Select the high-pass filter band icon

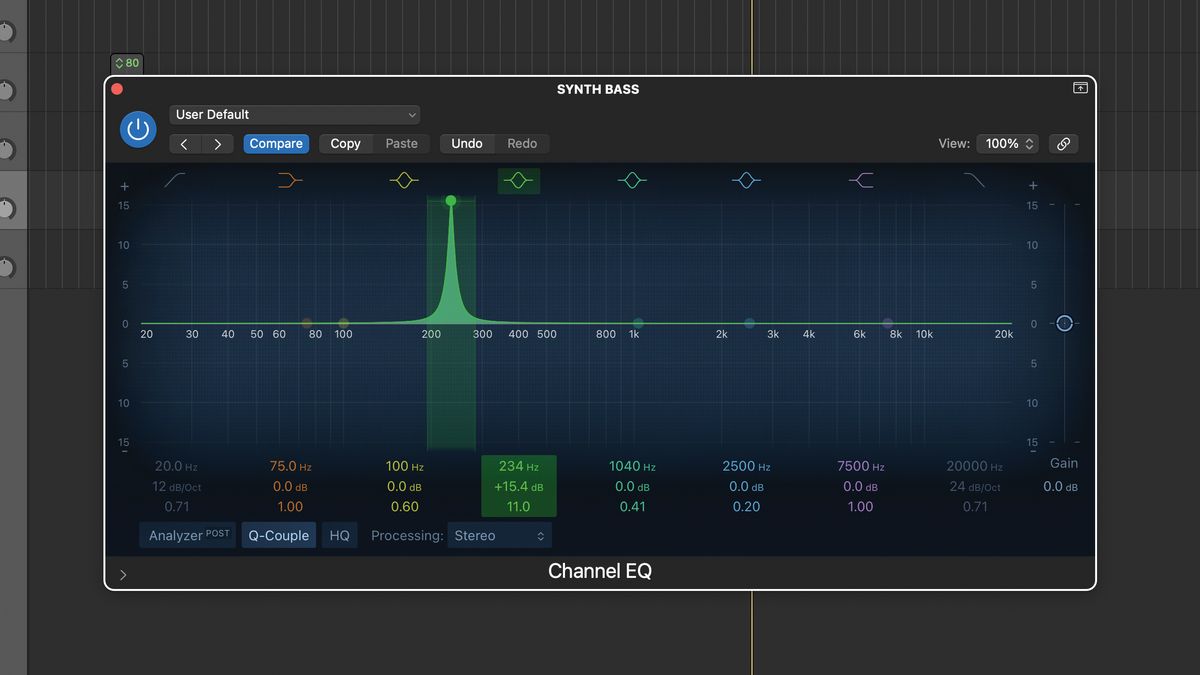point(175,180)
